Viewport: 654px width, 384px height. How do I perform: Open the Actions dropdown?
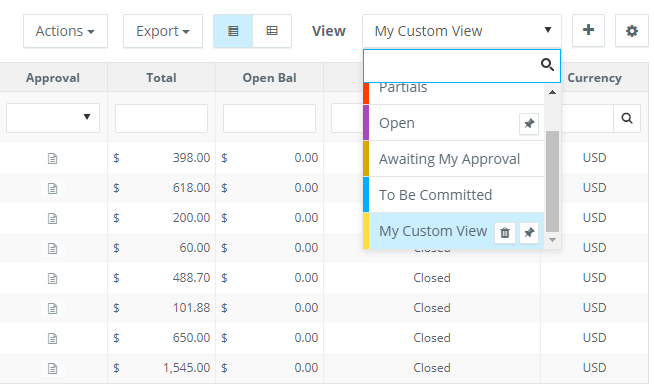click(x=65, y=31)
